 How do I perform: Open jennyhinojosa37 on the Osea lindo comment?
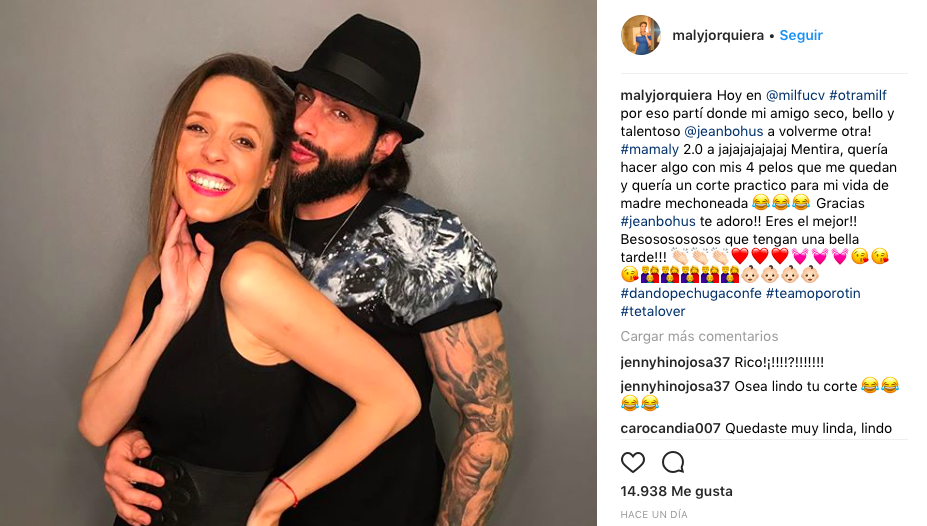point(675,385)
